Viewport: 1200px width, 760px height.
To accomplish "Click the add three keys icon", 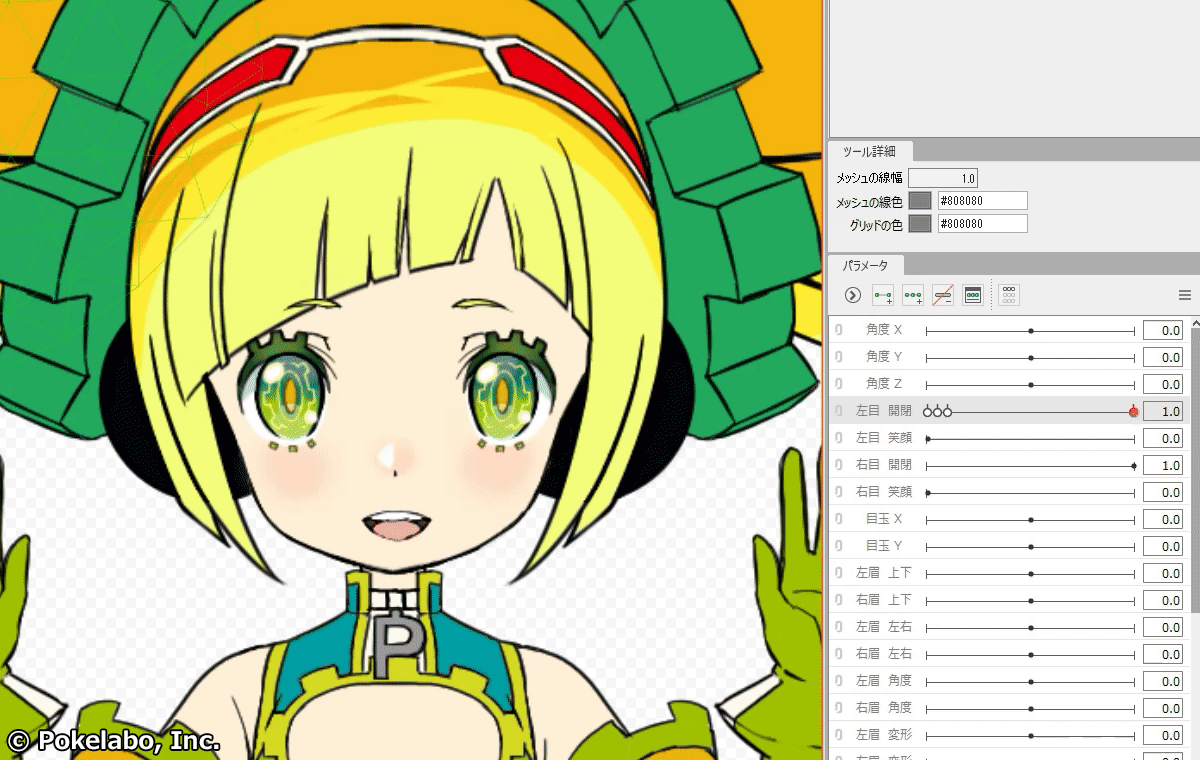I will (x=913, y=295).
